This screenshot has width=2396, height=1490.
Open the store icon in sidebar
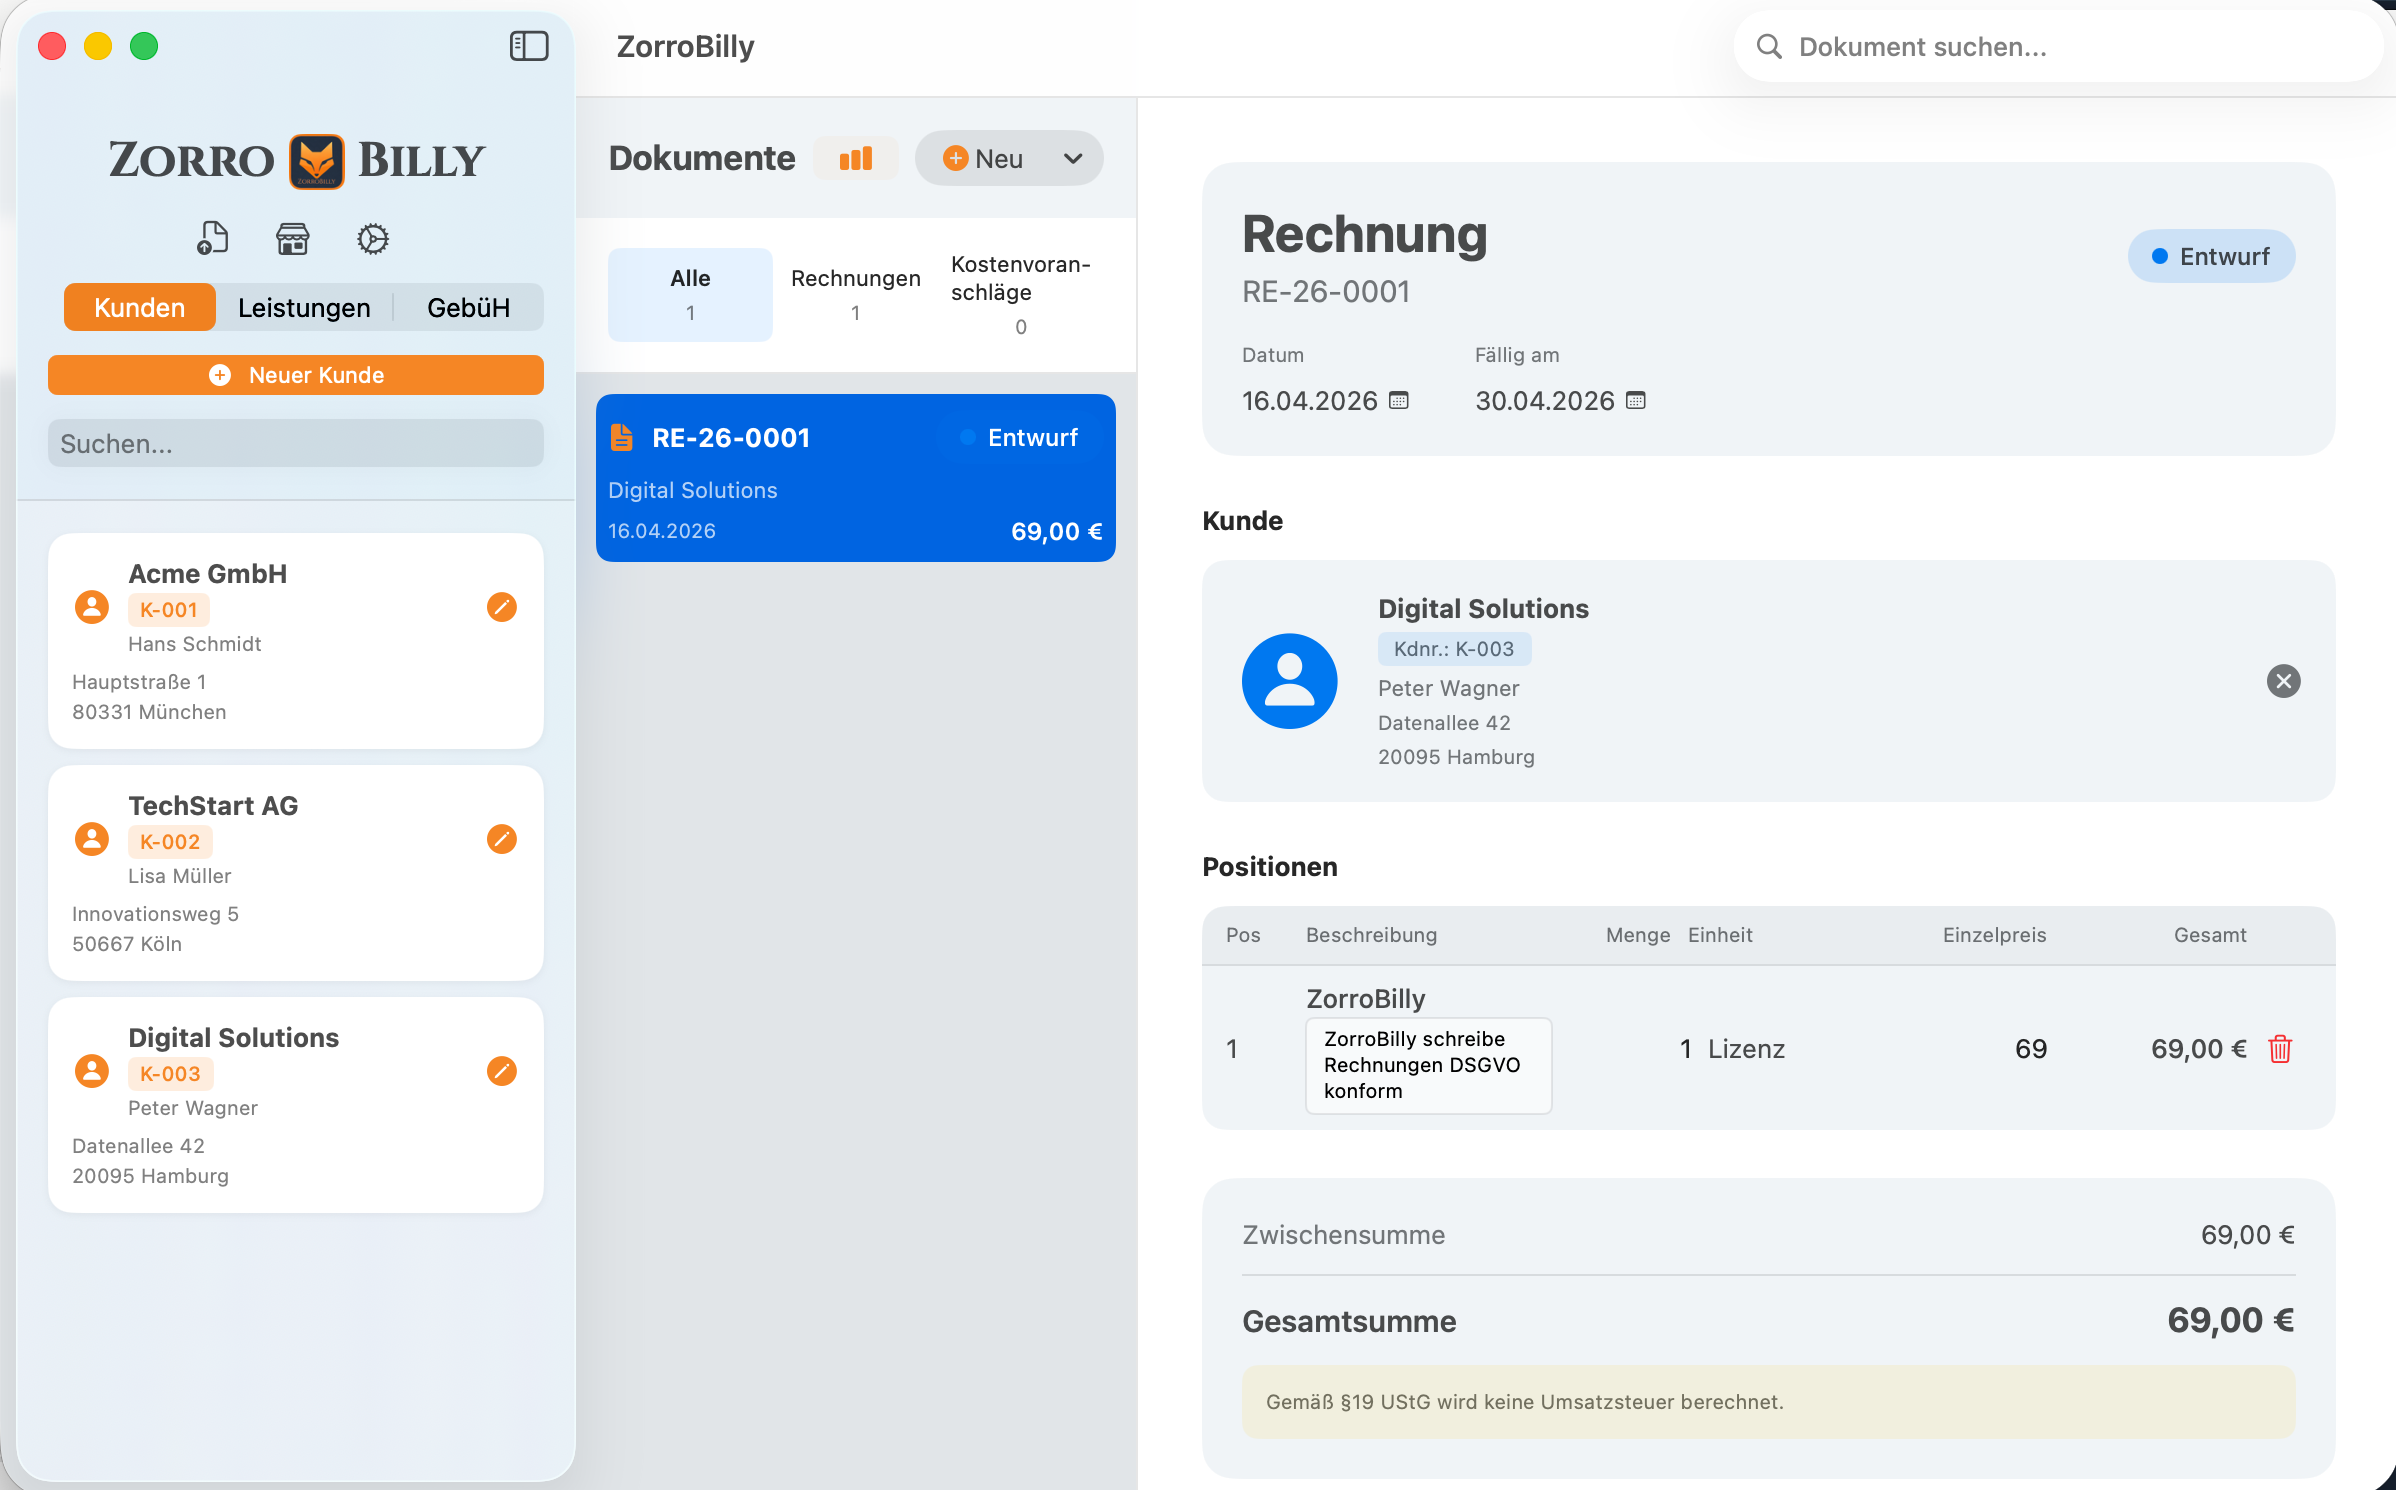[x=292, y=239]
